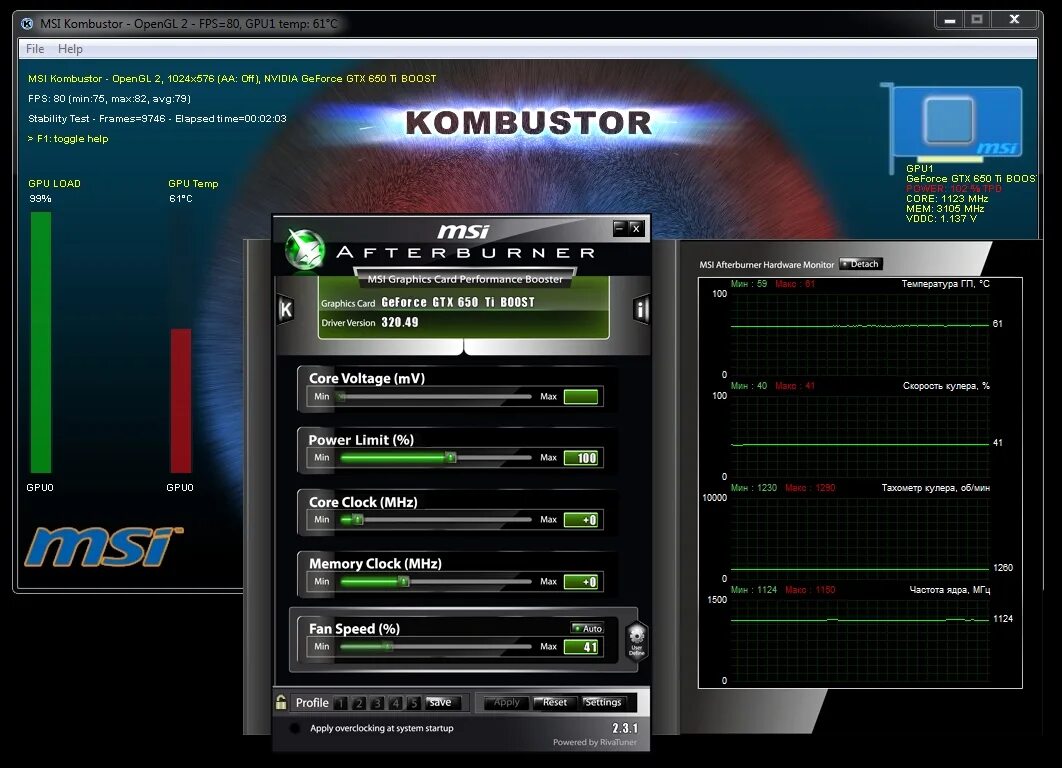Select profile slot 1
The height and width of the screenshot is (768, 1062).
pyautogui.click(x=341, y=703)
